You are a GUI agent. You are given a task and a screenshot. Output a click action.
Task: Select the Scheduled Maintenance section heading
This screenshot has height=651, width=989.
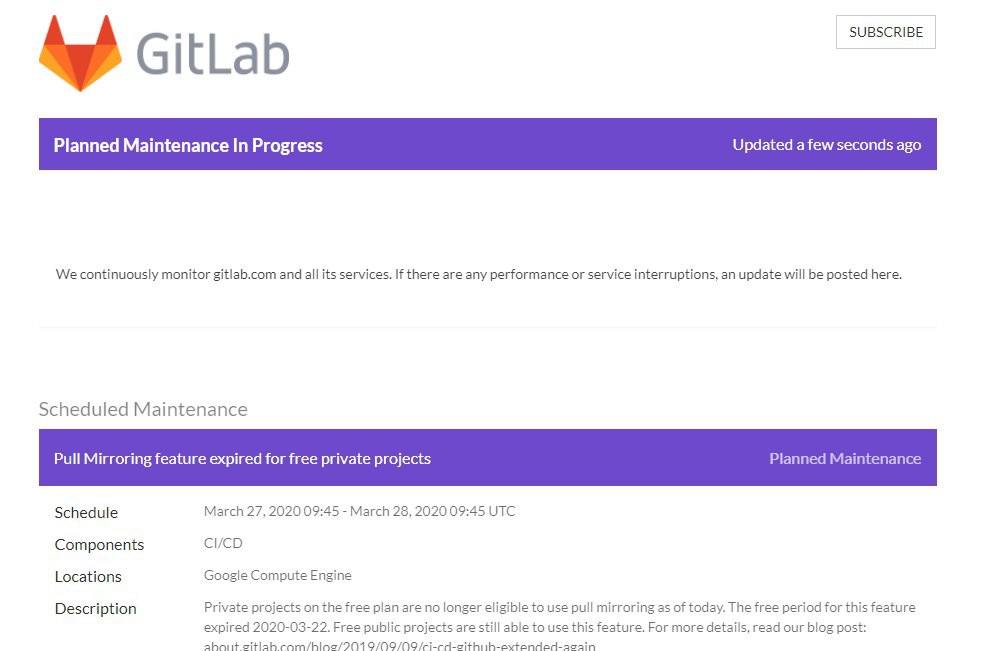tap(143, 409)
